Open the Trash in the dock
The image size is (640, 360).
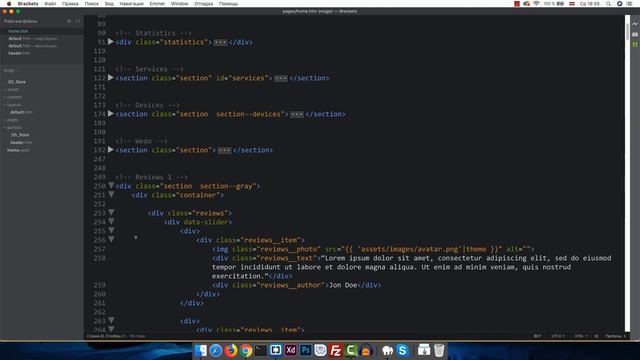click(x=439, y=350)
